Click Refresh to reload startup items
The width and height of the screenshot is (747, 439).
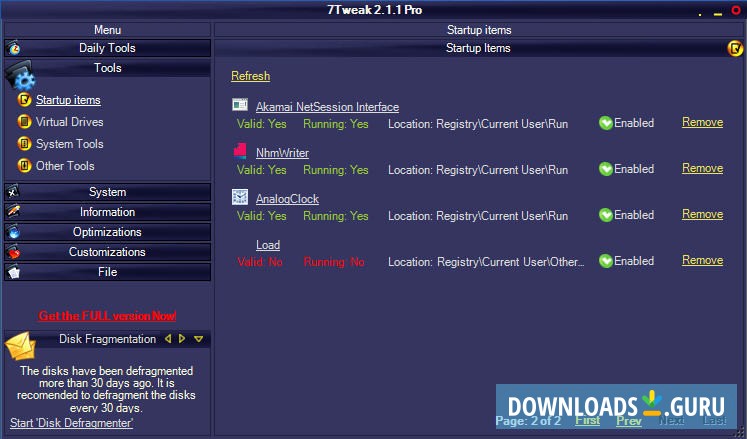click(x=251, y=76)
